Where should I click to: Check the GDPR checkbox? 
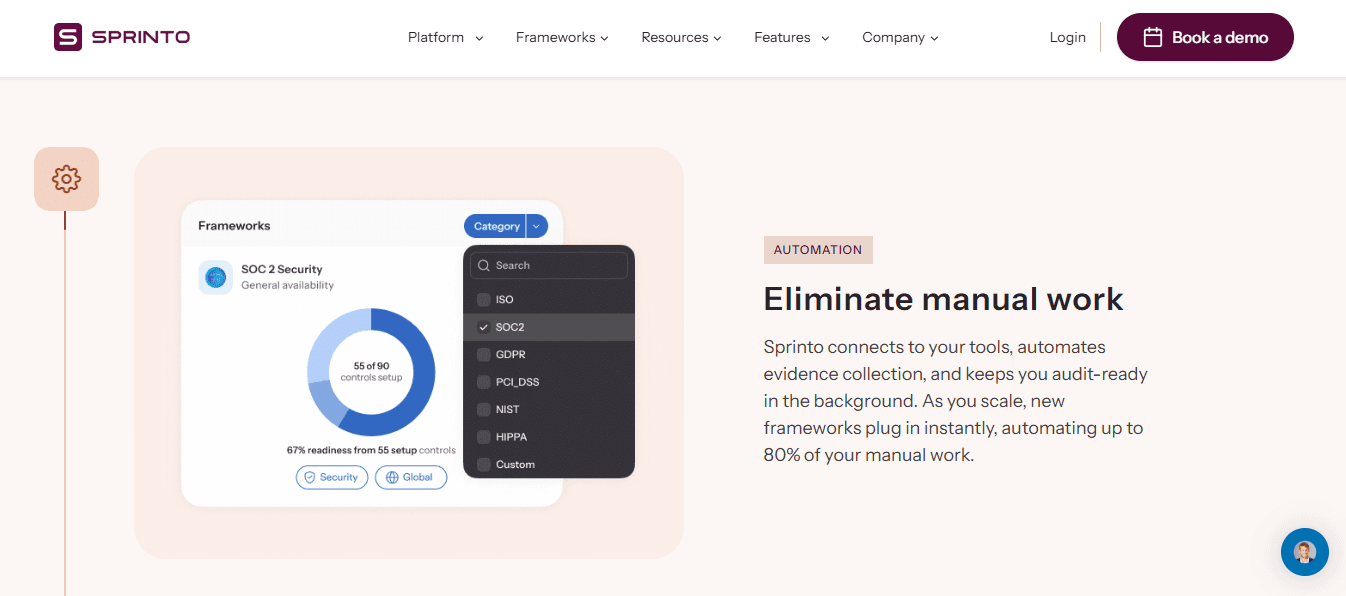pyautogui.click(x=484, y=355)
